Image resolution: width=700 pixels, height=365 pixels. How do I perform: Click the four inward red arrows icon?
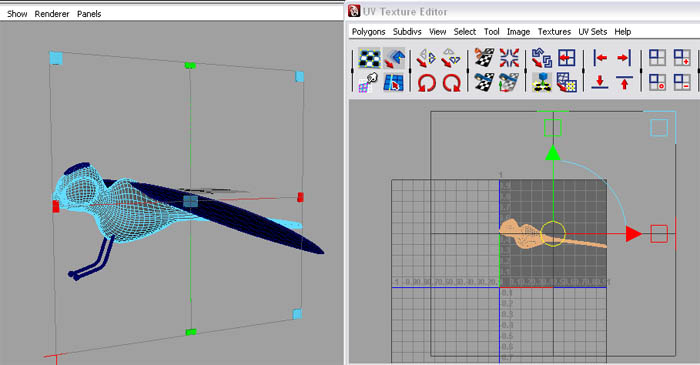coord(509,58)
